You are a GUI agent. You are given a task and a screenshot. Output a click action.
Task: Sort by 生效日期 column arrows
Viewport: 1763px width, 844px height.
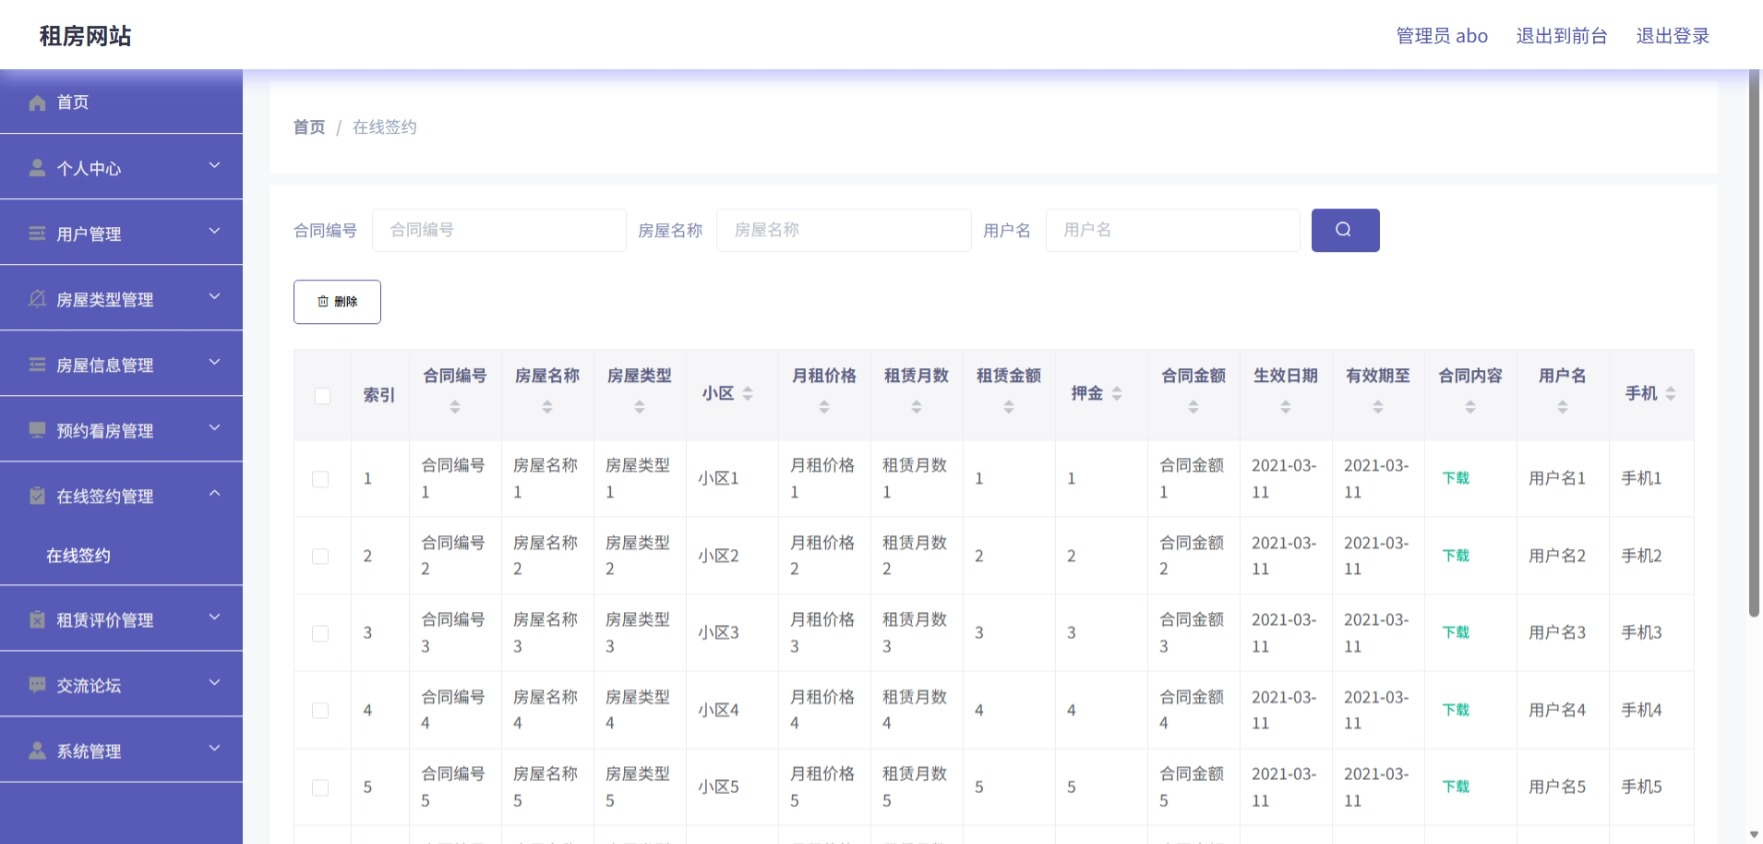tap(1286, 407)
